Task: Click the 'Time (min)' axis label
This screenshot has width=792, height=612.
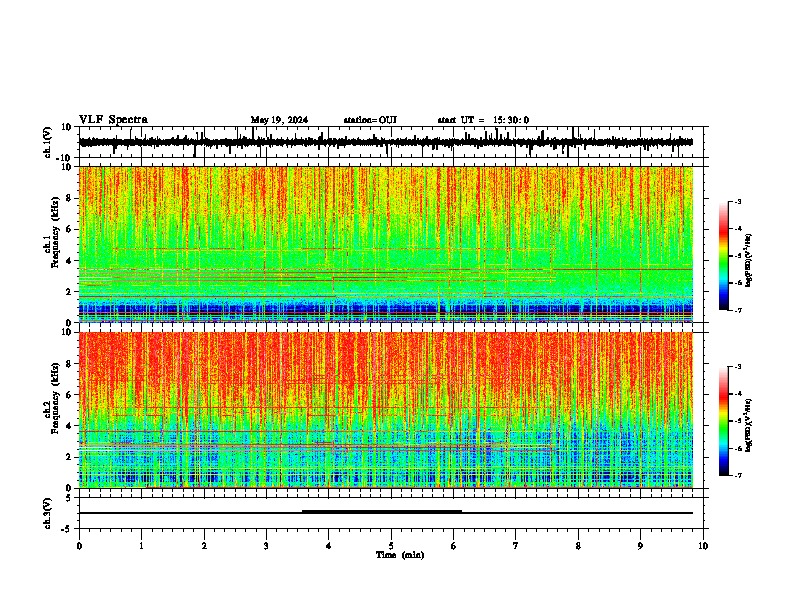Action: [x=400, y=555]
